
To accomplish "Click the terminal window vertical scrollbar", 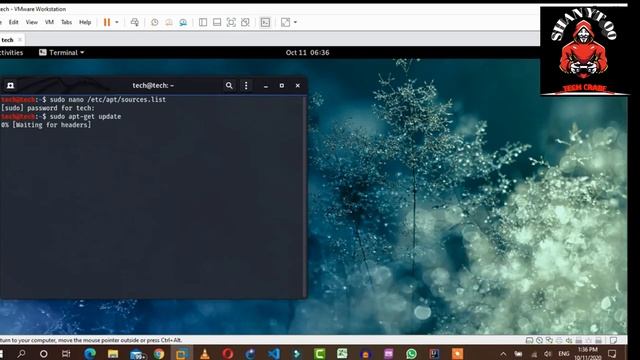I will 304,196.
